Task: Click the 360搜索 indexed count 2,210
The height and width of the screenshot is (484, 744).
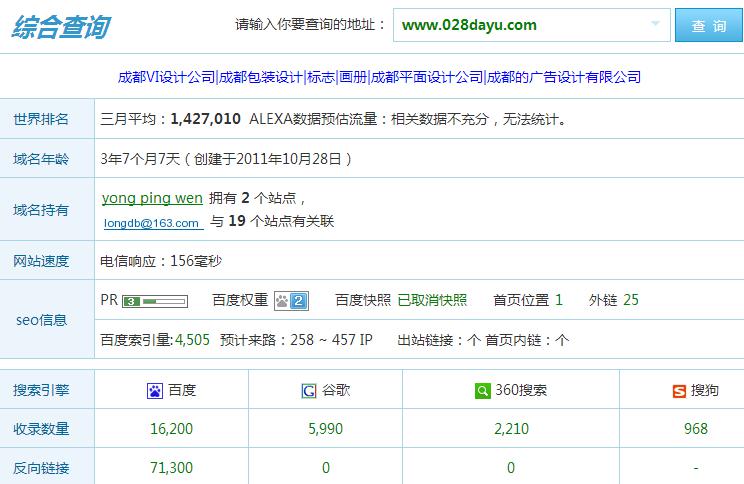Action: (x=510, y=429)
